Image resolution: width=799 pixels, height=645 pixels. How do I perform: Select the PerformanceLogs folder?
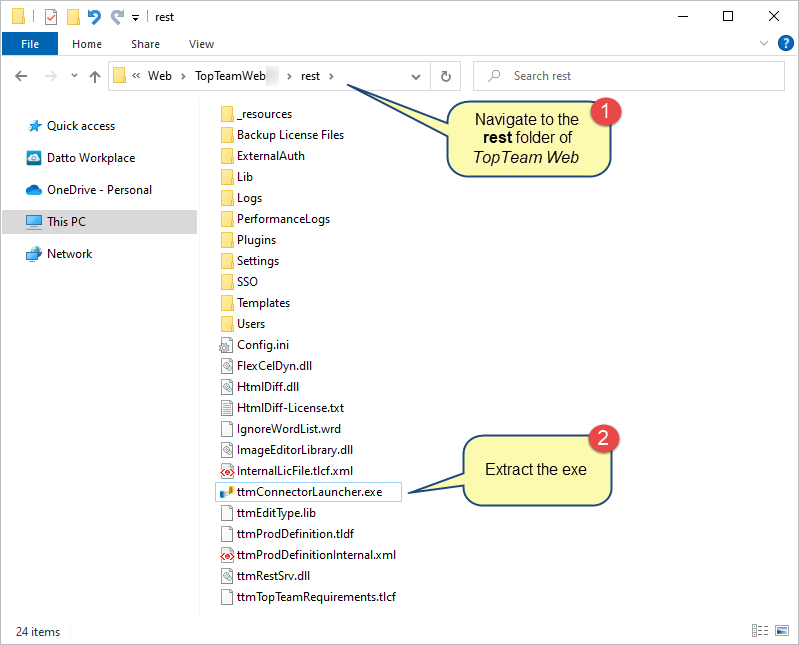coord(276,219)
